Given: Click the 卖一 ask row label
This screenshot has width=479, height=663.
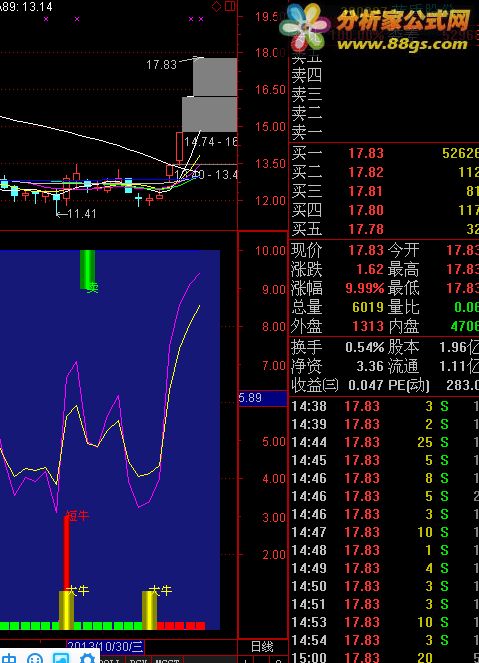Looking at the screenshot, I should point(307,132).
